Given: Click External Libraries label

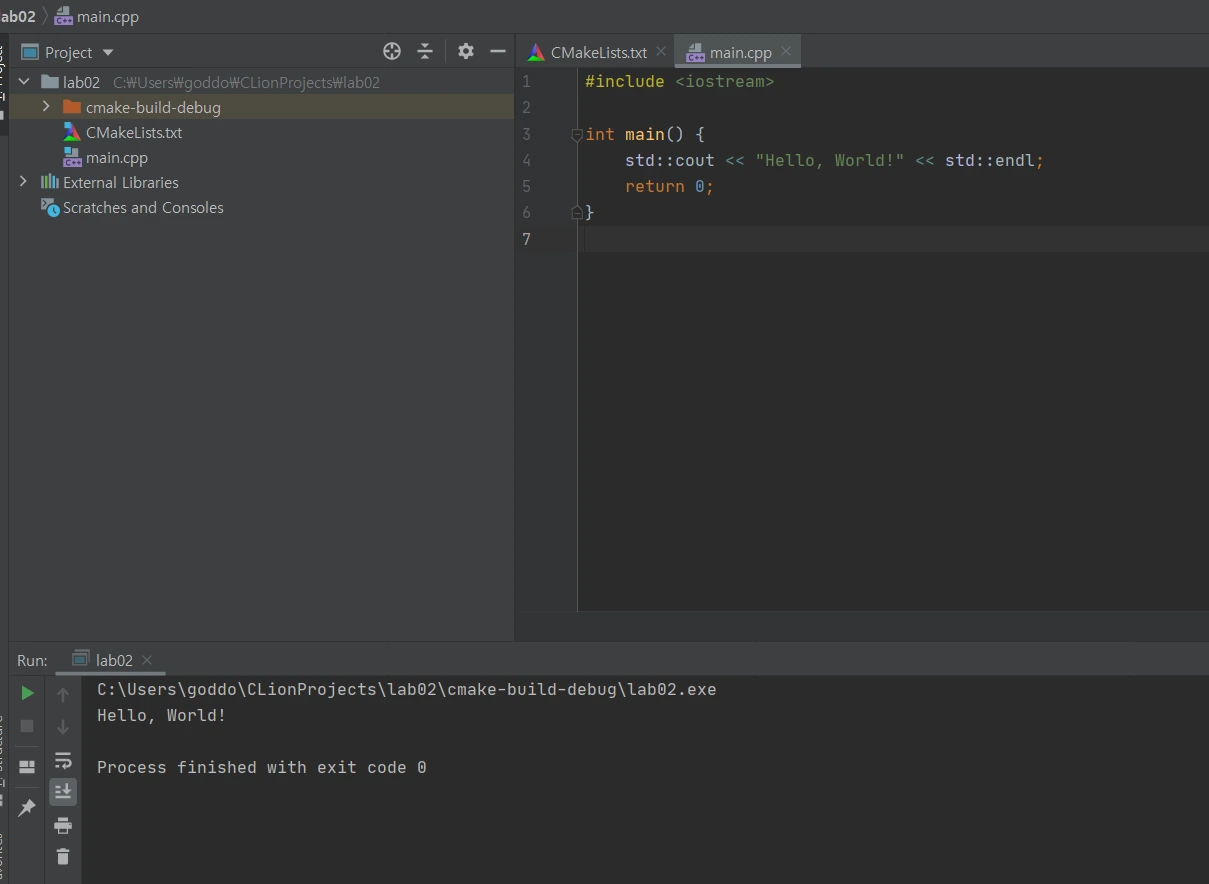Looking at the screenshot, I should 121,182.
